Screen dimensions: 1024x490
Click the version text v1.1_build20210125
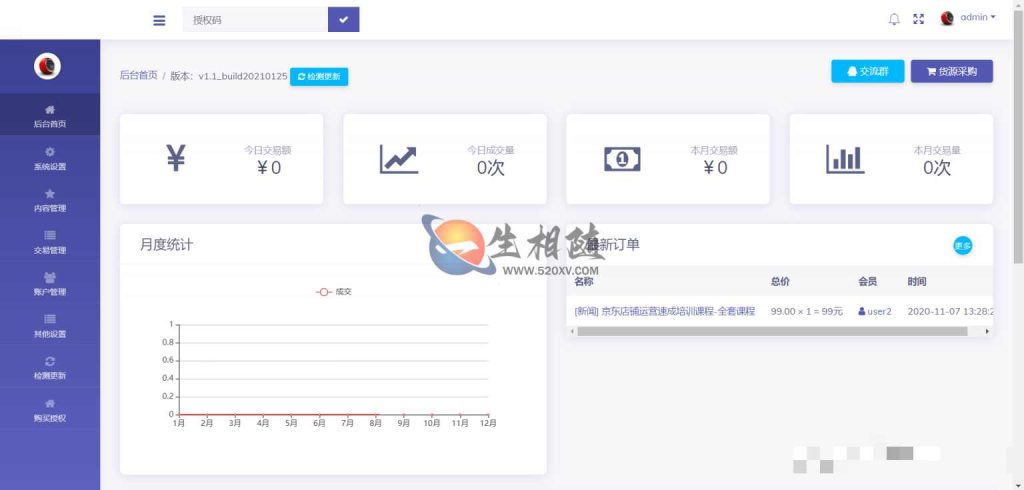[243, 76]
